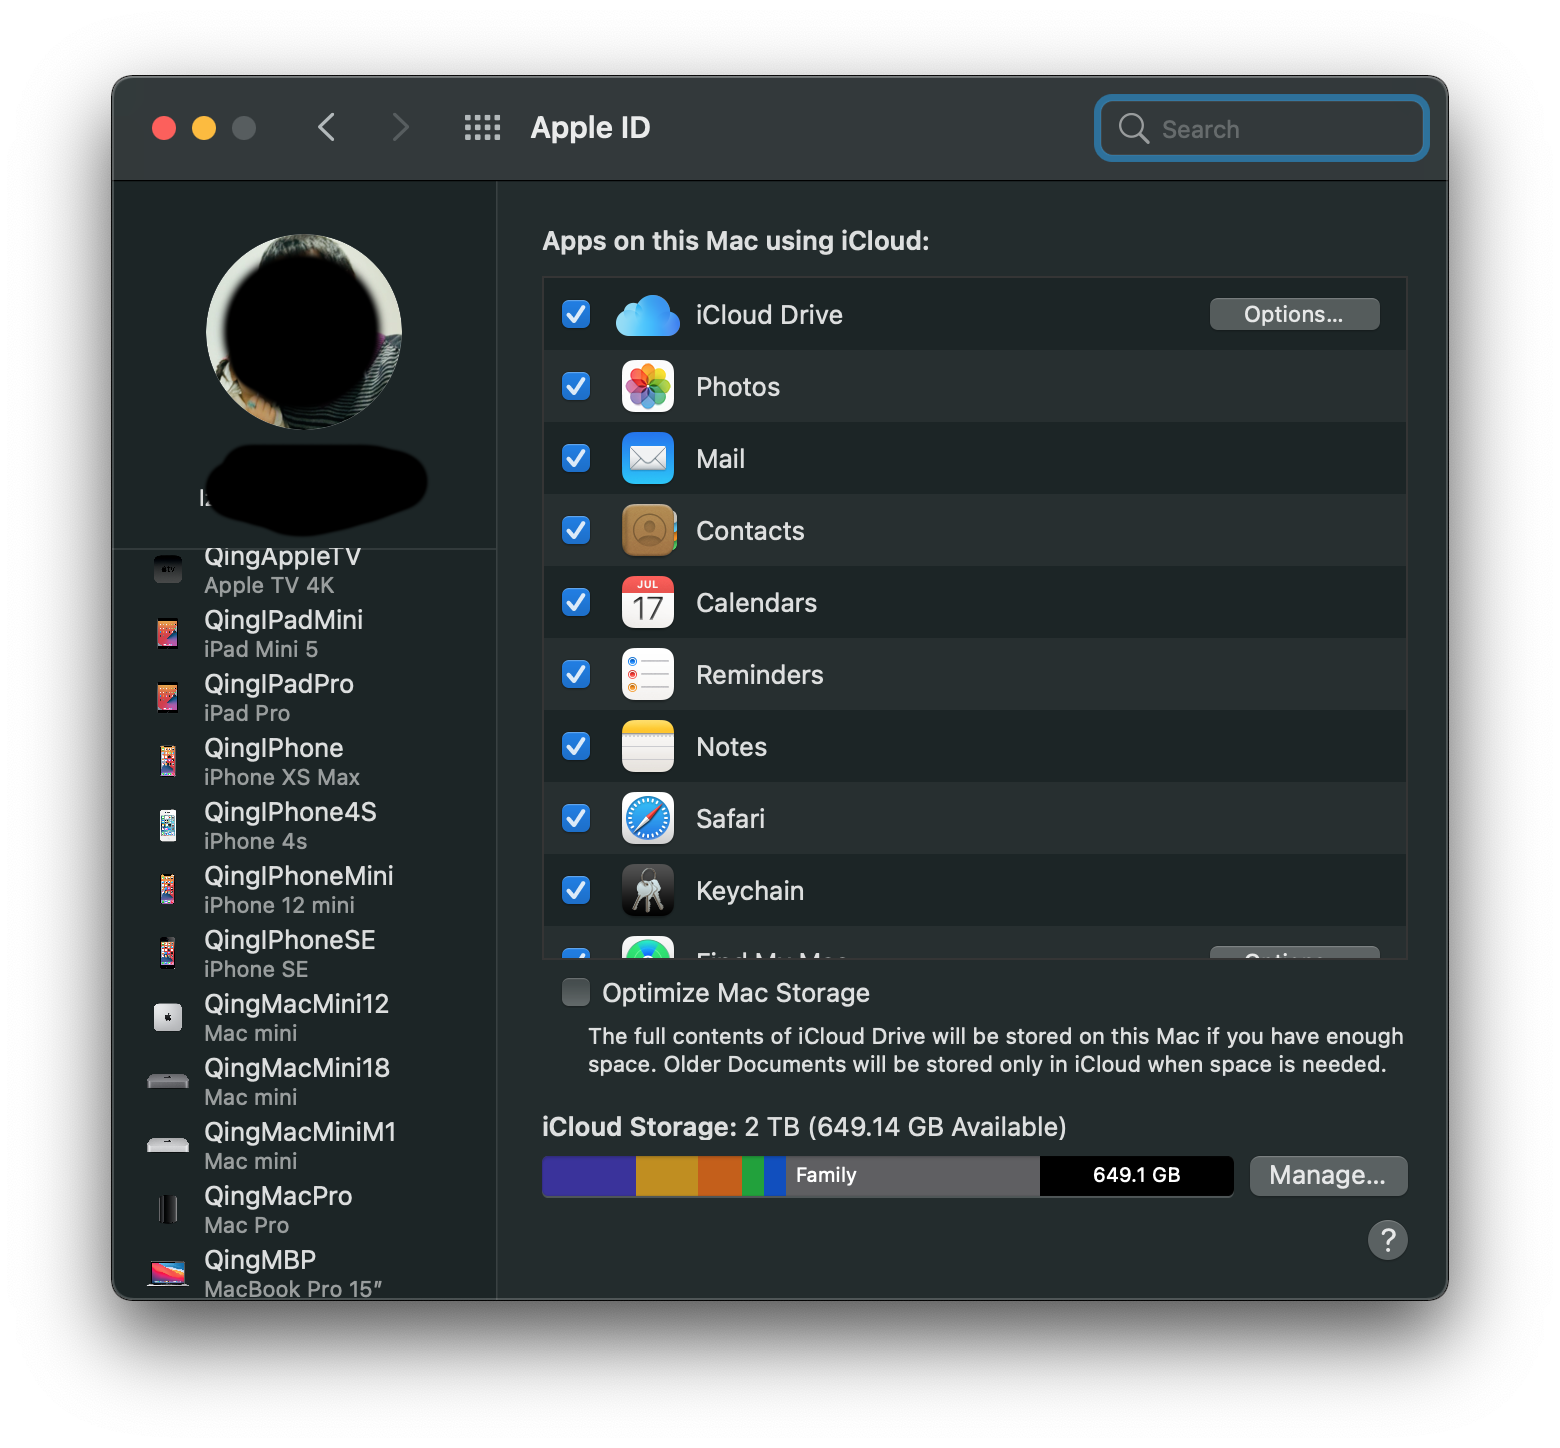Viewport: 1560px width, 1448px height.
Task: Click the QingMBP laptop icon
Action: click(x=168, y=1273)
